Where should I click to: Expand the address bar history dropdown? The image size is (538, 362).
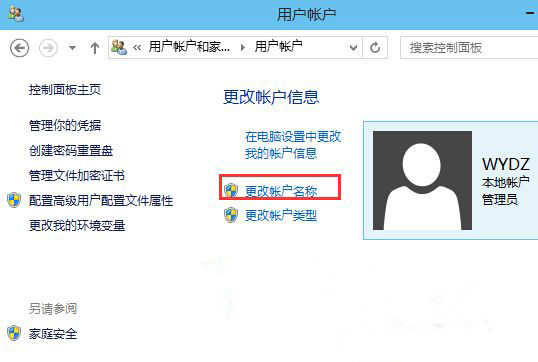353,48
